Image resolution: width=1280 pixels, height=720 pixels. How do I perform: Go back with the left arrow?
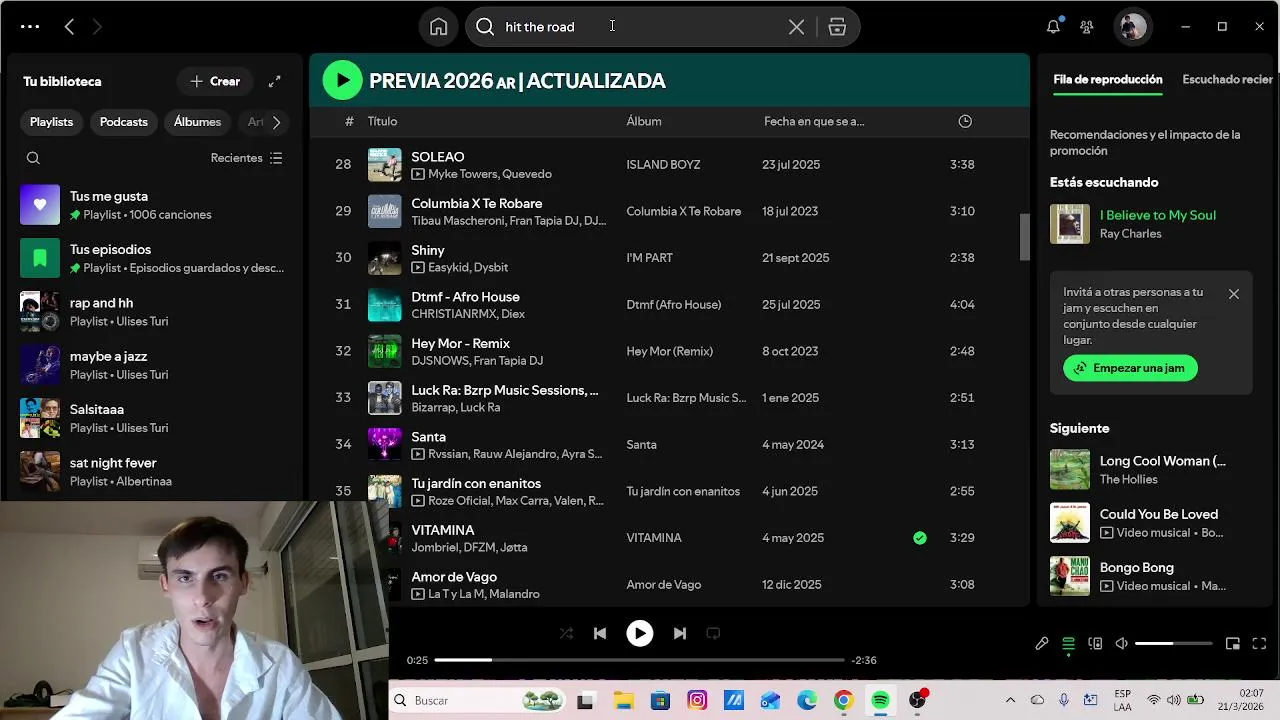point(69,27)
